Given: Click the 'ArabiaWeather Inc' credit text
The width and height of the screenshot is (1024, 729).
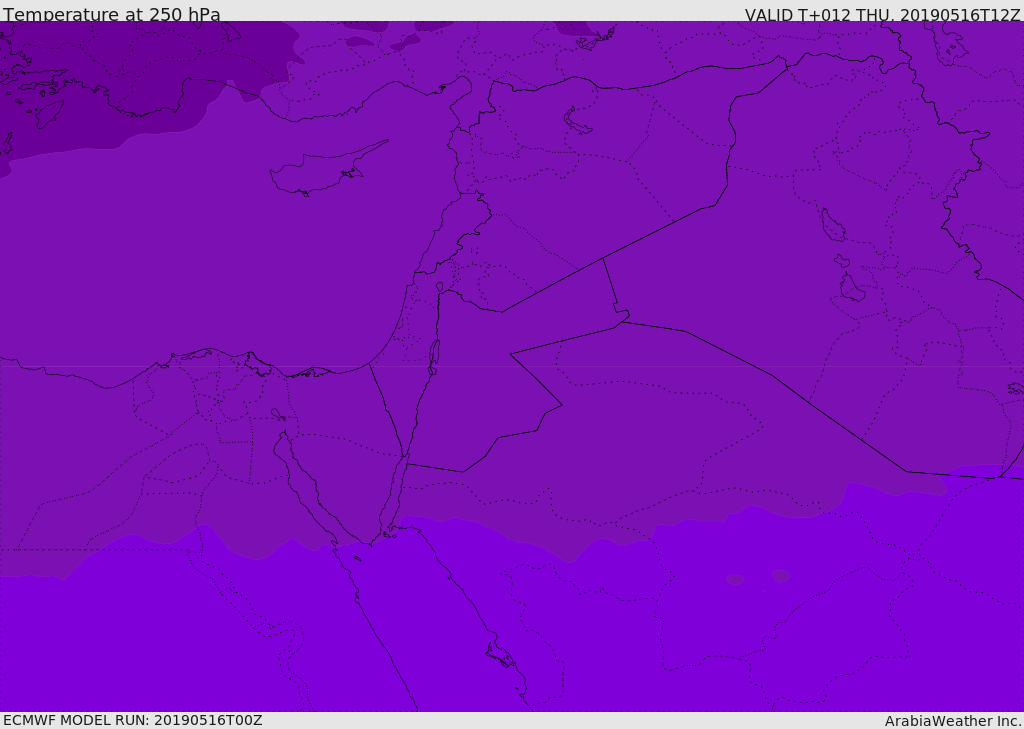Looking at the screenshot, I should [x=953, y=721].
